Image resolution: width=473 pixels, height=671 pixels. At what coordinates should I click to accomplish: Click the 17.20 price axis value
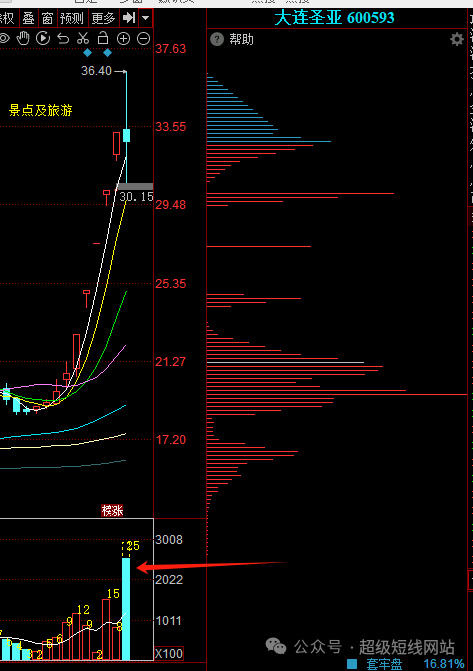(171, 439)
